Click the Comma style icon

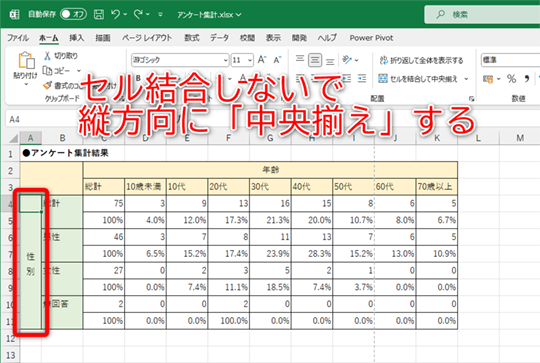coord(527,79)
